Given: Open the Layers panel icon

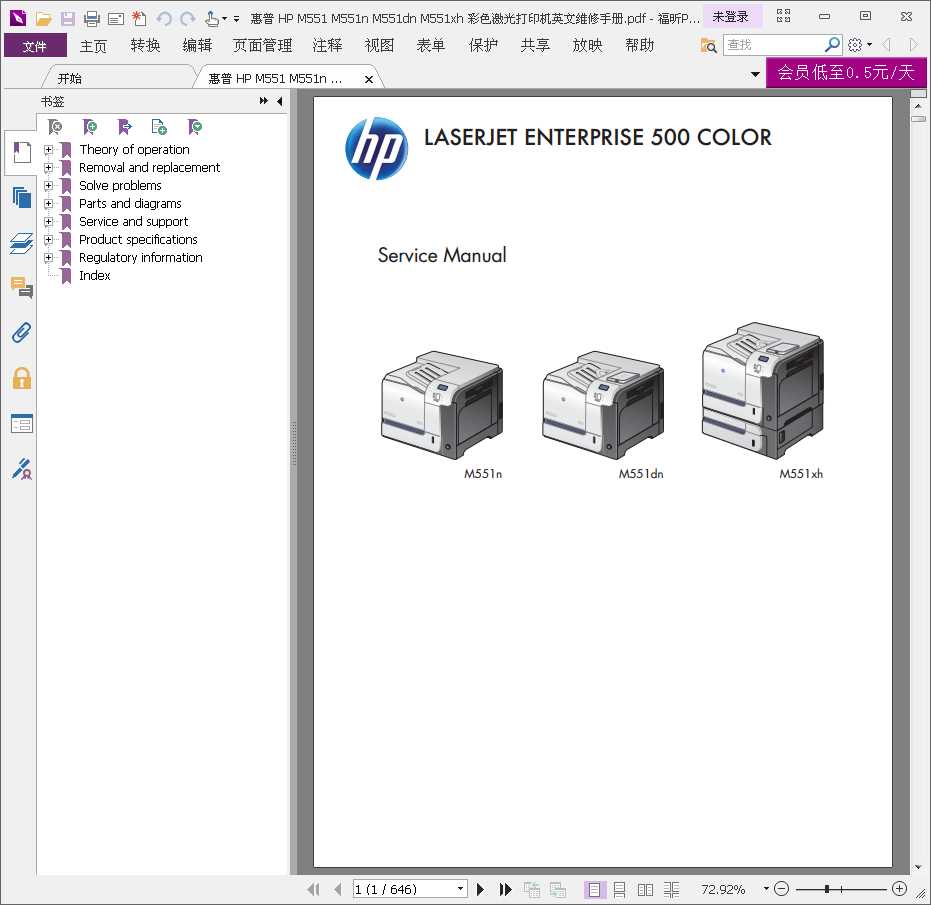Looking at the screenshot, I should tap(21, 243).
